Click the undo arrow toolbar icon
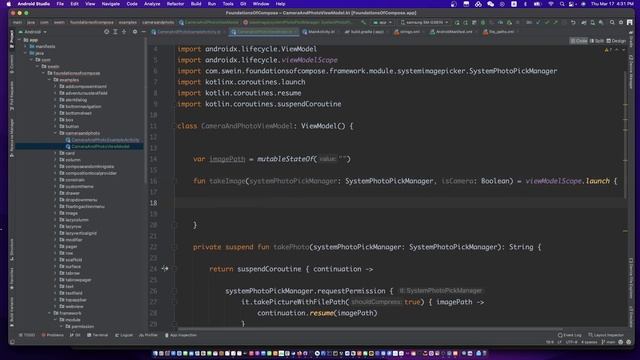Screen dimensions: 640x360 point(573,22)
